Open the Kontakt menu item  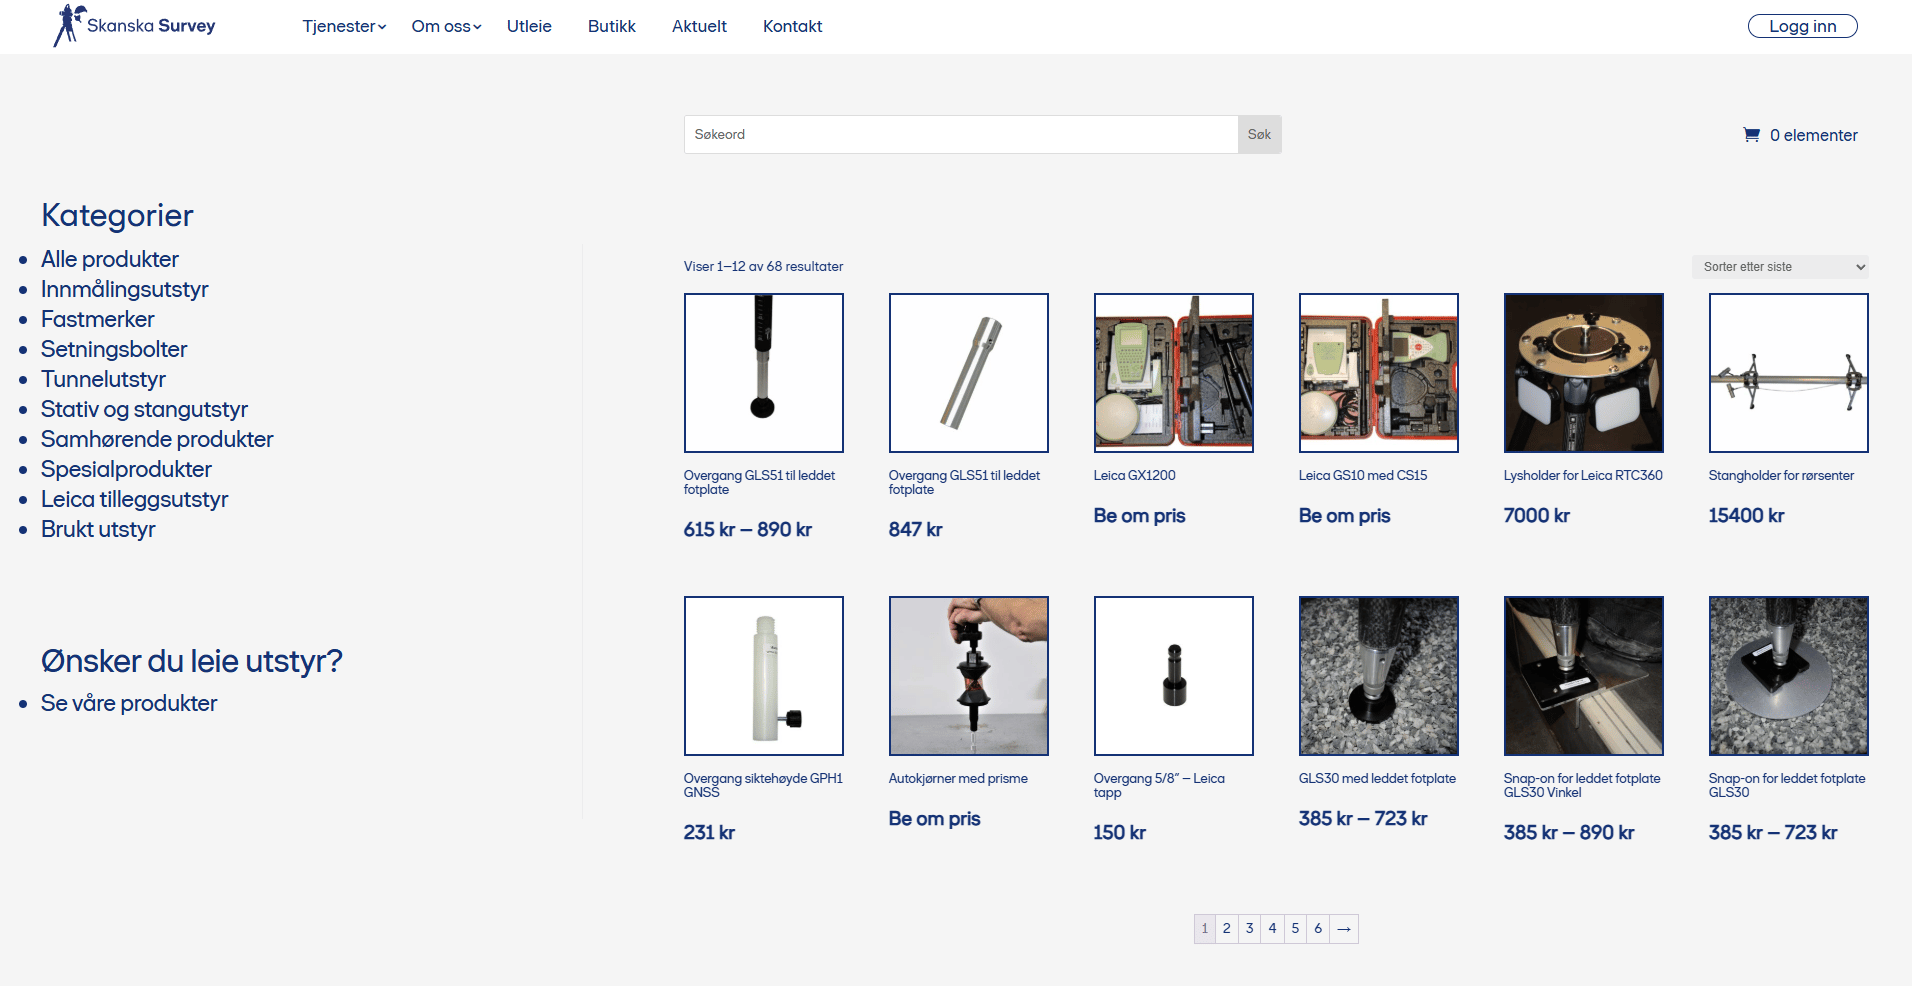coord(792,26)
